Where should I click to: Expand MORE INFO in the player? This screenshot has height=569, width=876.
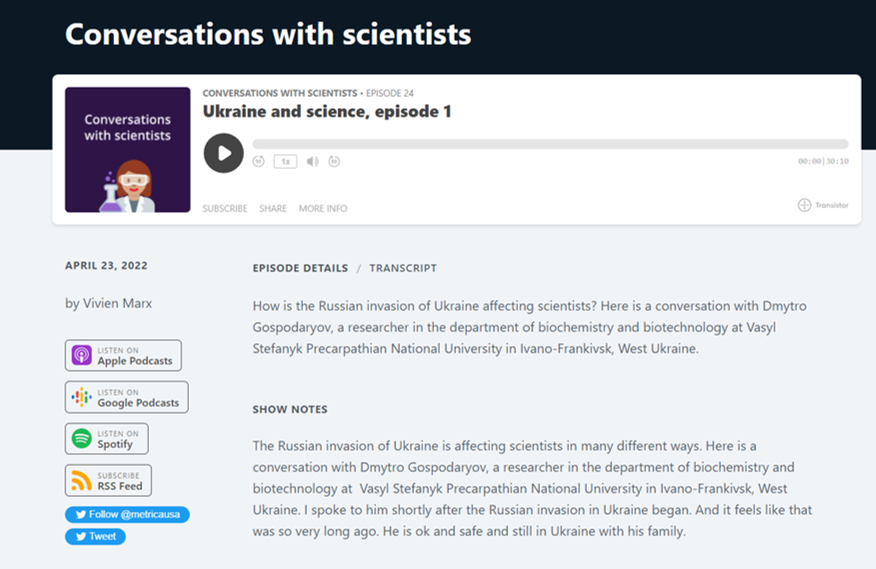coord(323,209)
